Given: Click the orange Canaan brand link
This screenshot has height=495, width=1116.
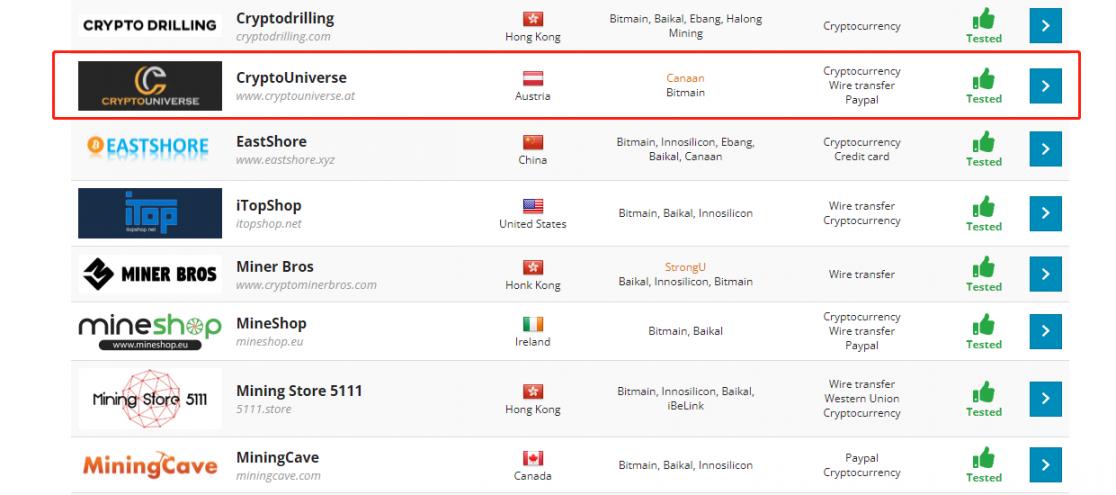Looking at the screenshot, I should click(685, 78).
